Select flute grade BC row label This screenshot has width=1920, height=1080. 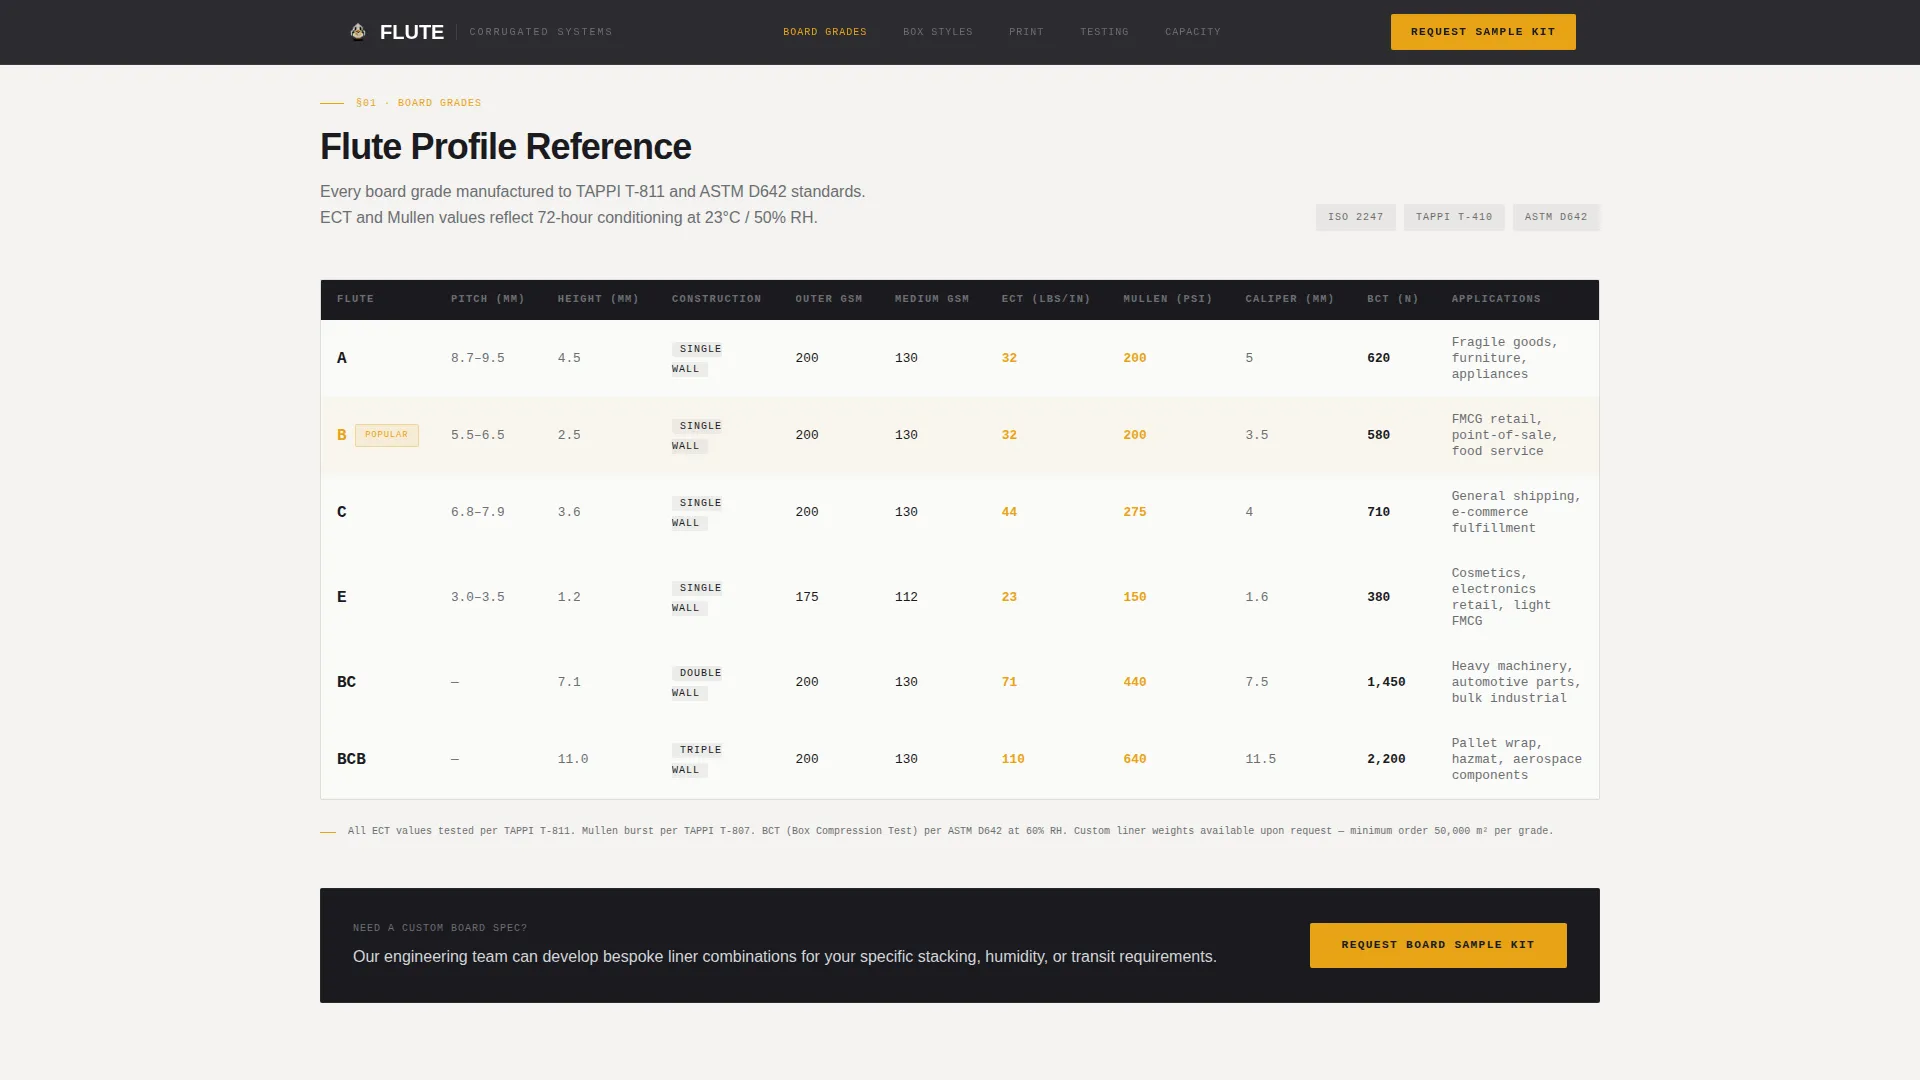click(346, 682)
